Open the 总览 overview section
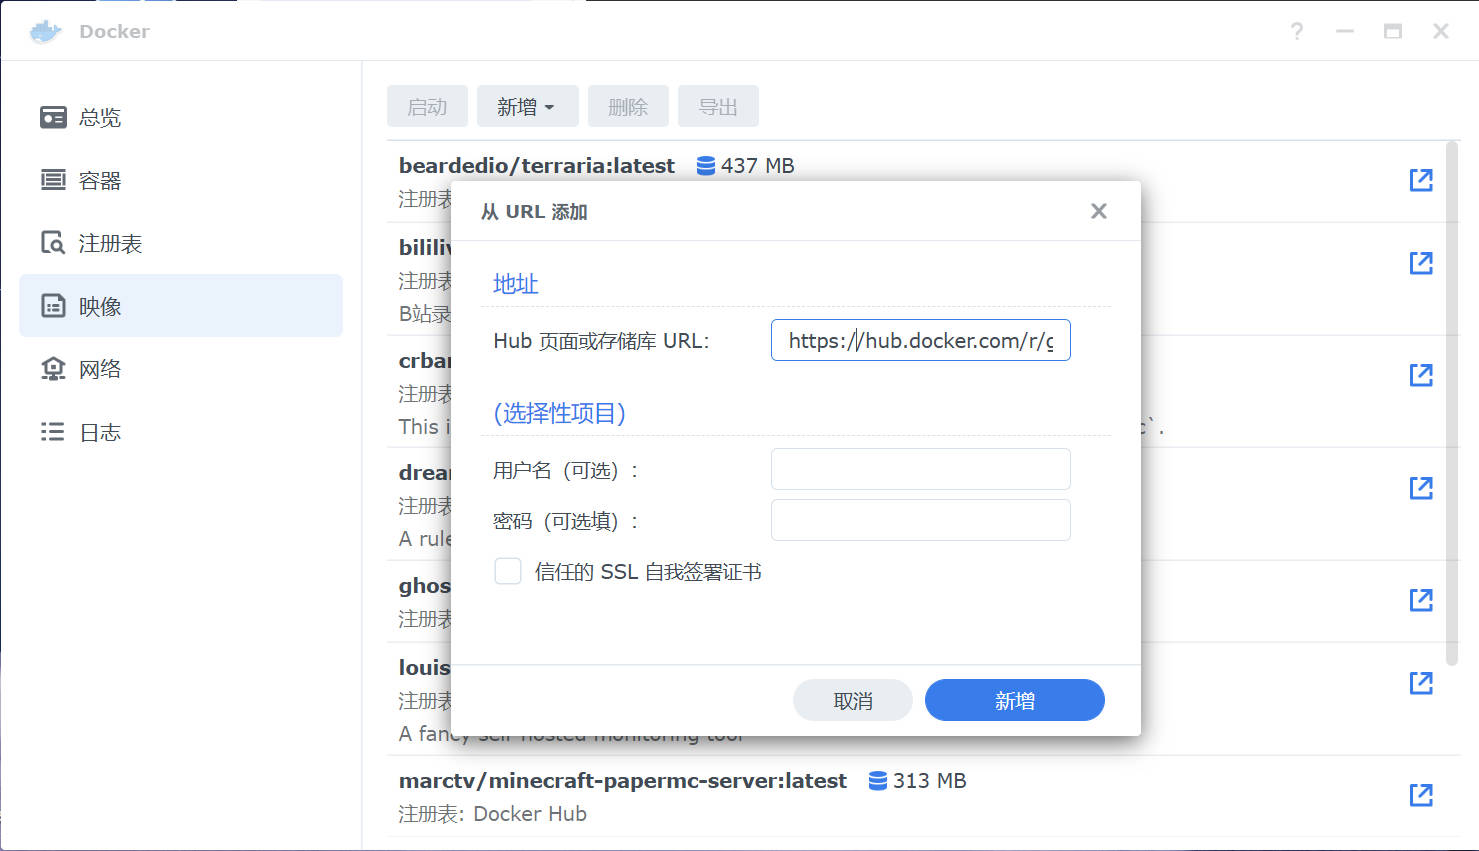 tap(181, 117)
